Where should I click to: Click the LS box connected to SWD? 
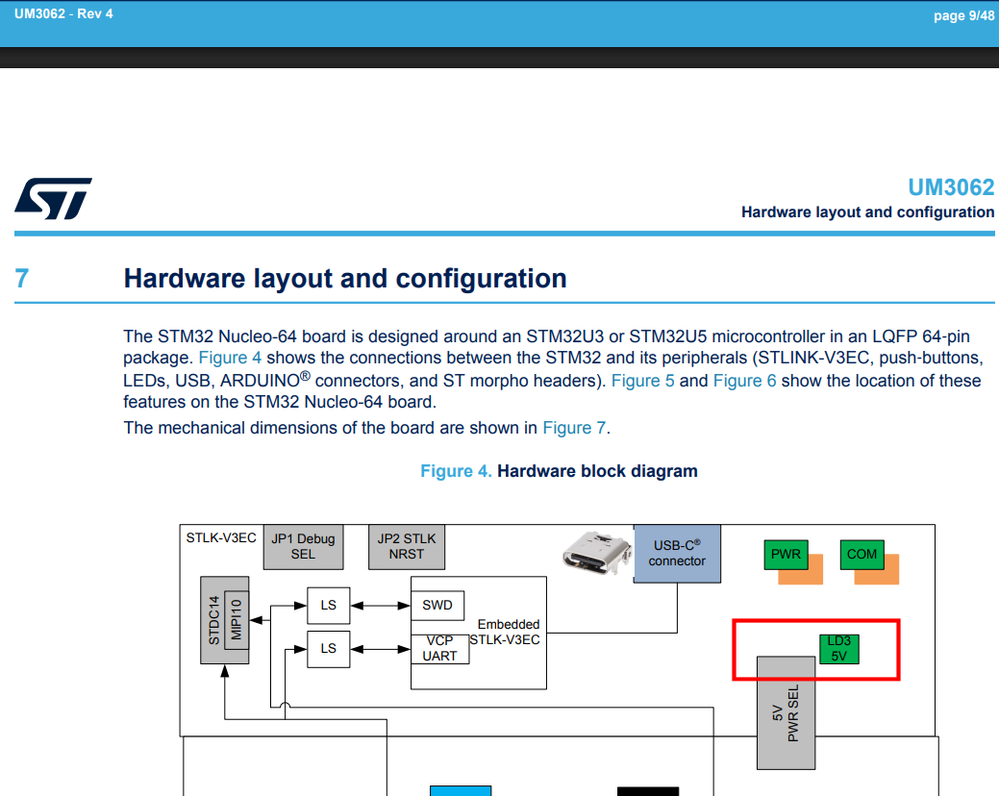(328, 605)
